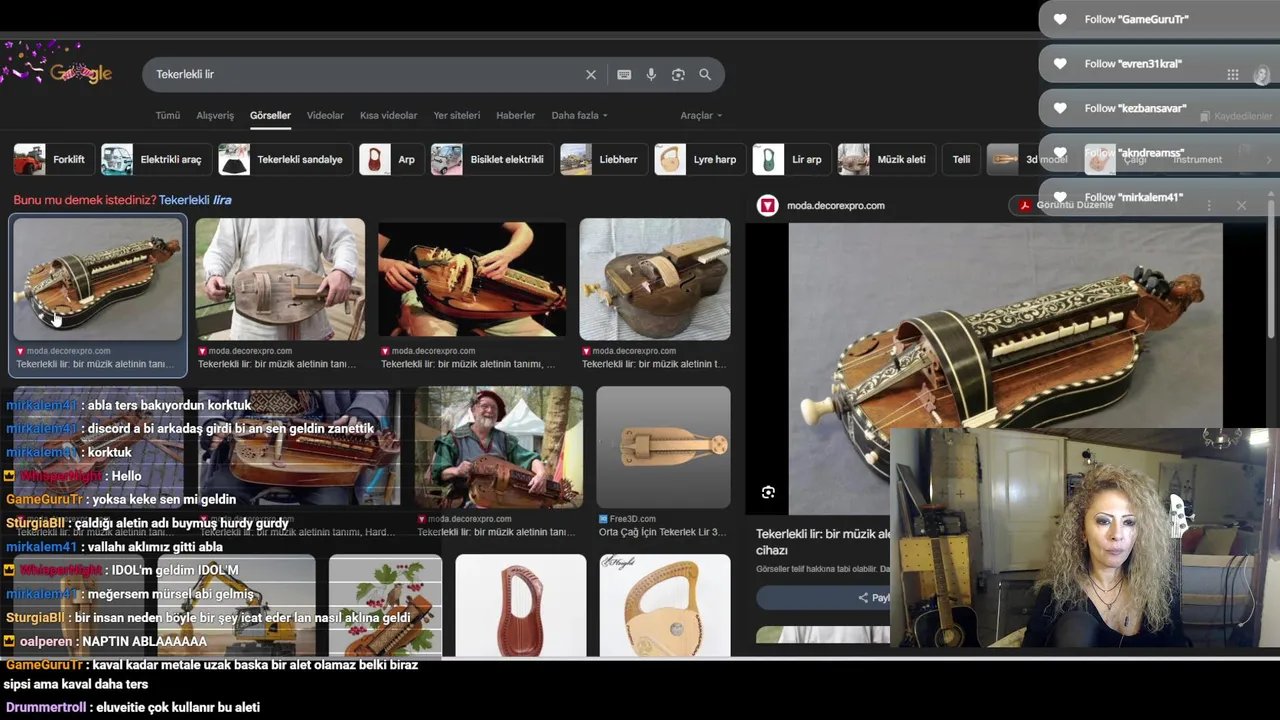Click the oalperen 'NAPTIN ABLAAAAAA' chat message
The image size is (1280, 720).
(x=106, y=641)
